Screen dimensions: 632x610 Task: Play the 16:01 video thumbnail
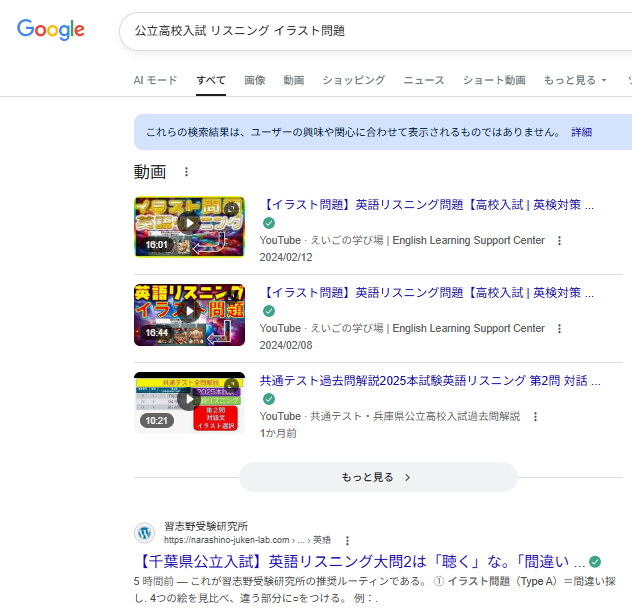[189, 227]
